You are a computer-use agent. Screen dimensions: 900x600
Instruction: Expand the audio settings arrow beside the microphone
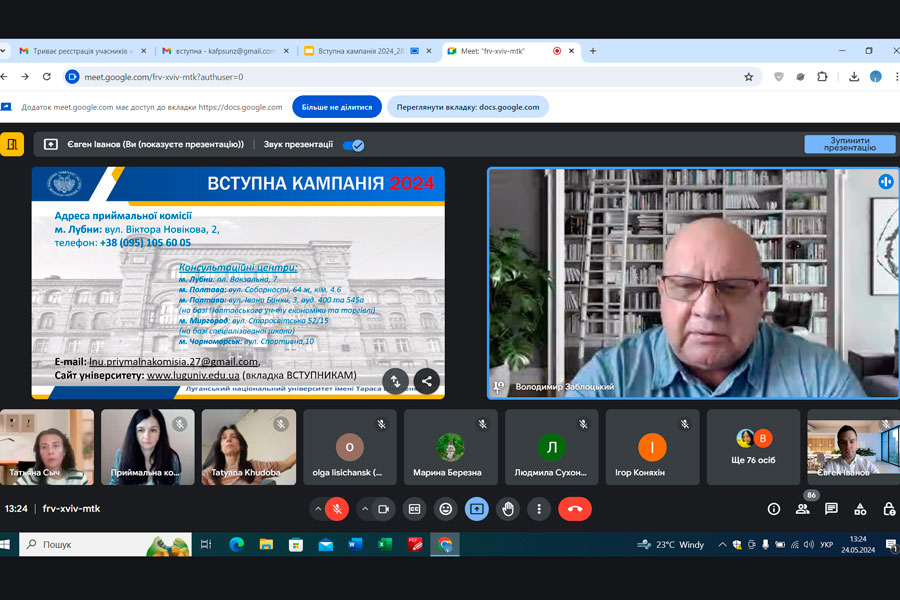tap(317, 509)
